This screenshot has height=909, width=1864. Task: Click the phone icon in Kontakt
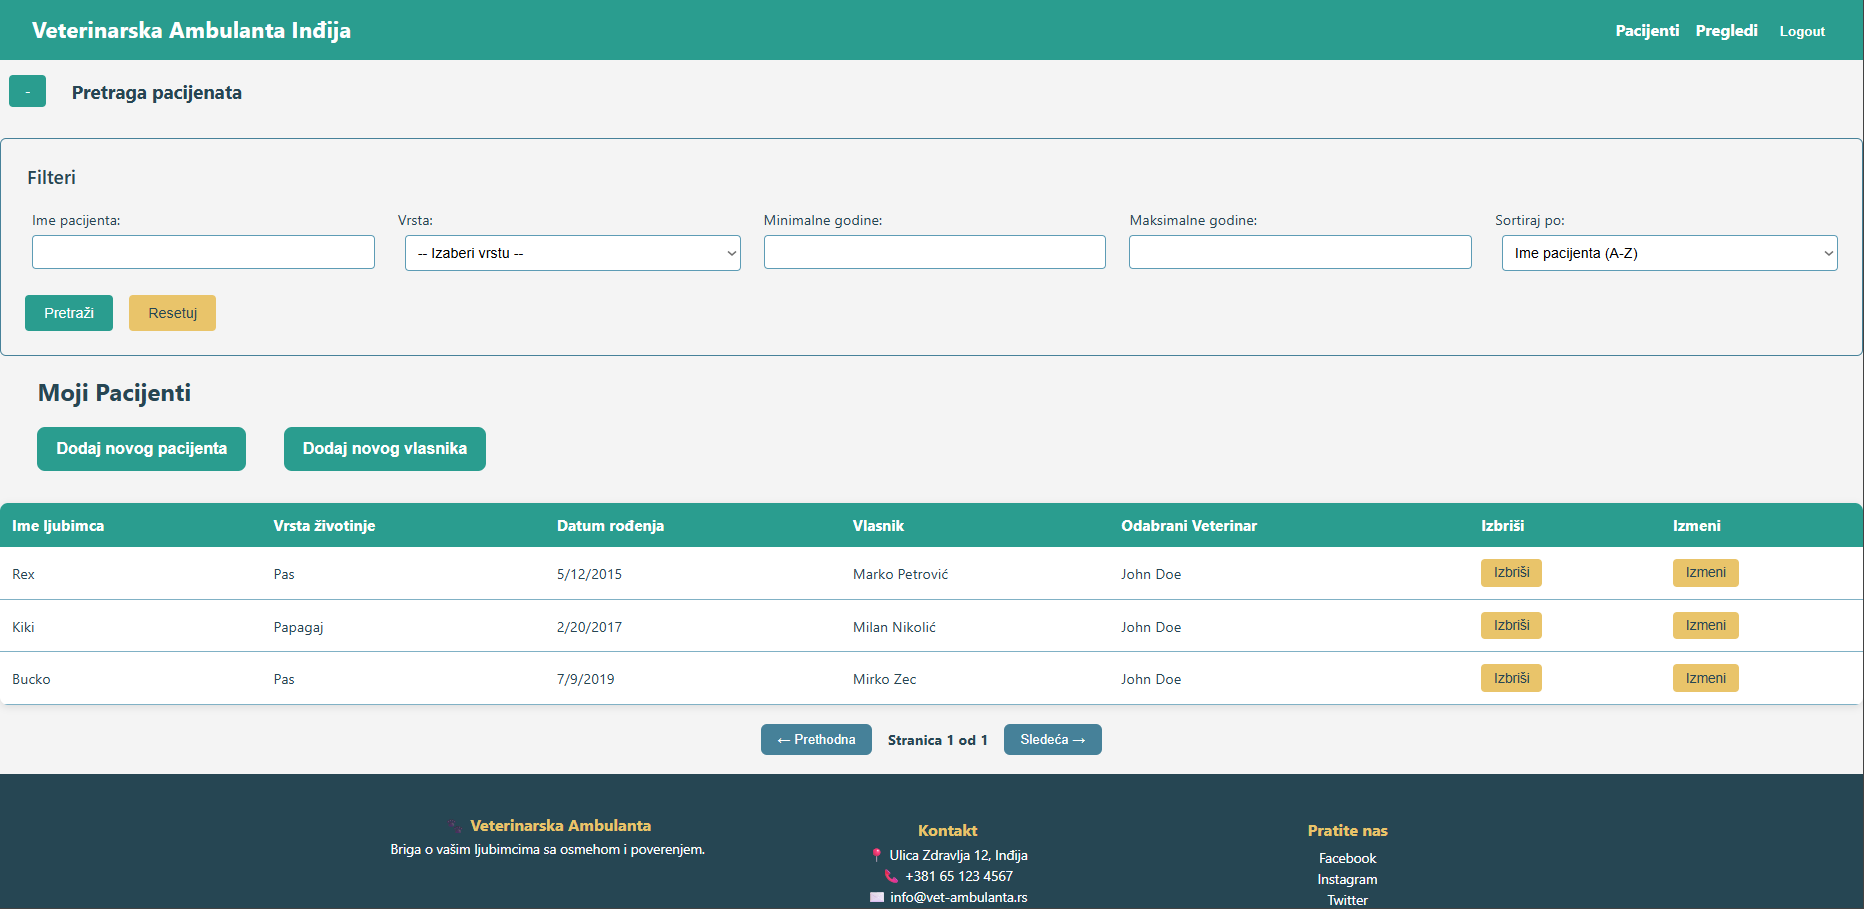coord(891,876)
